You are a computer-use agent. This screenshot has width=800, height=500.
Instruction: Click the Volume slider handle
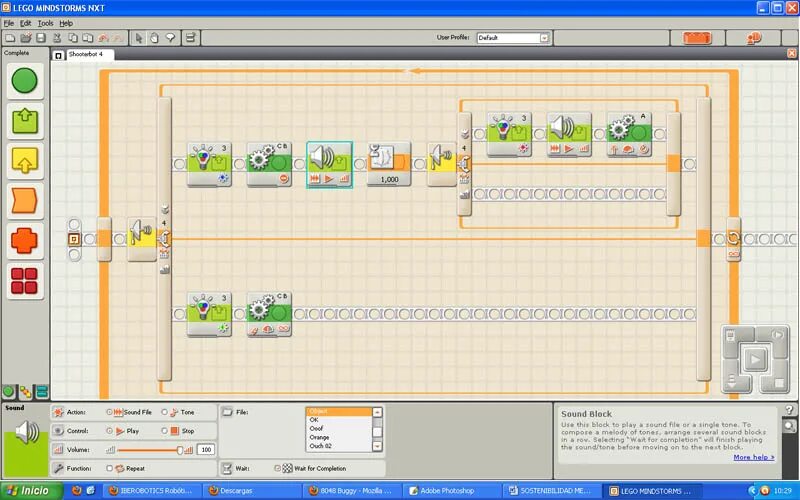coord(180,450)
